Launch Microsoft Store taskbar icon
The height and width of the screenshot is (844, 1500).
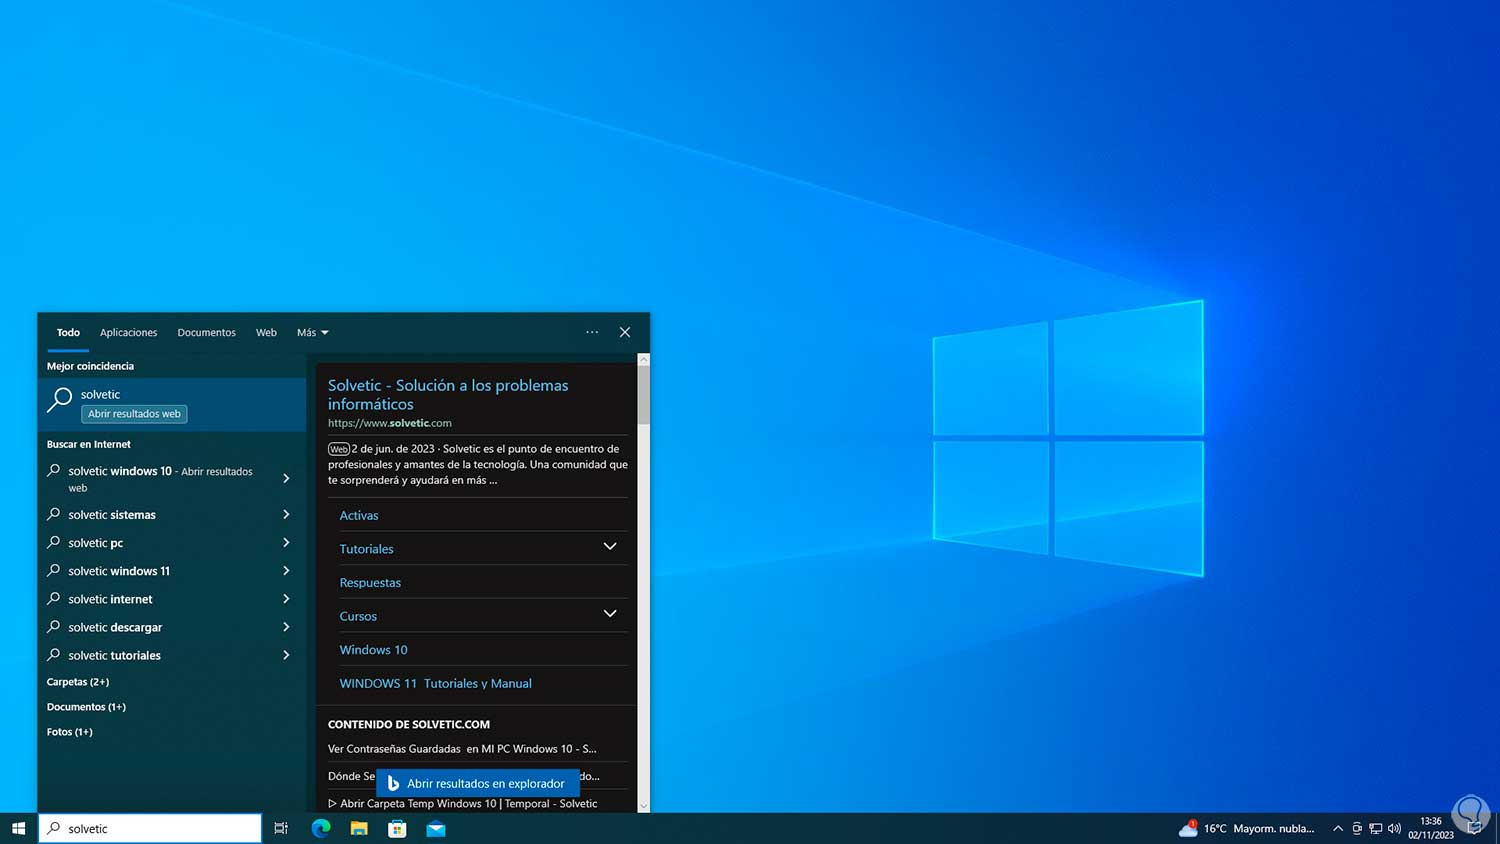click(x=397, y=828)
